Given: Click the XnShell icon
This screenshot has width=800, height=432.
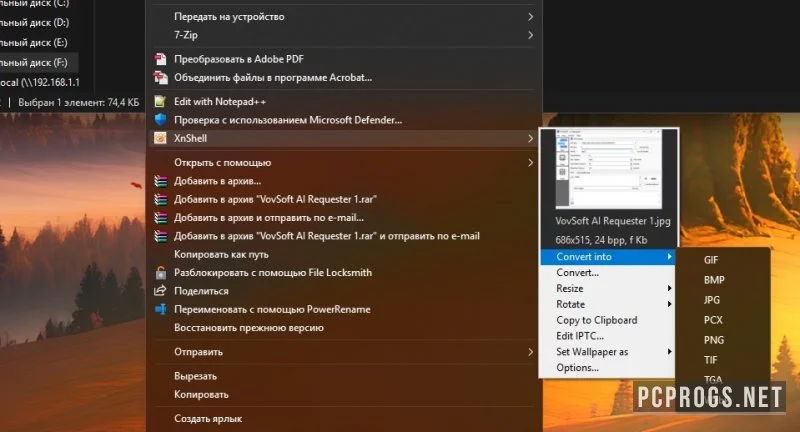Looking at the screenshot, I should [160, 138].
